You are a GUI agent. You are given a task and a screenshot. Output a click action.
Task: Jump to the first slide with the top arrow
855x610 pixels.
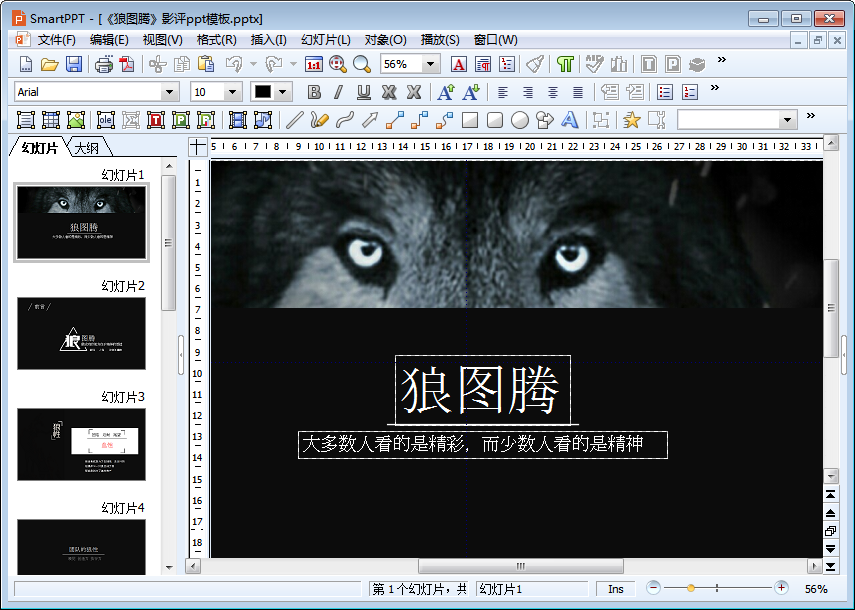830,494
